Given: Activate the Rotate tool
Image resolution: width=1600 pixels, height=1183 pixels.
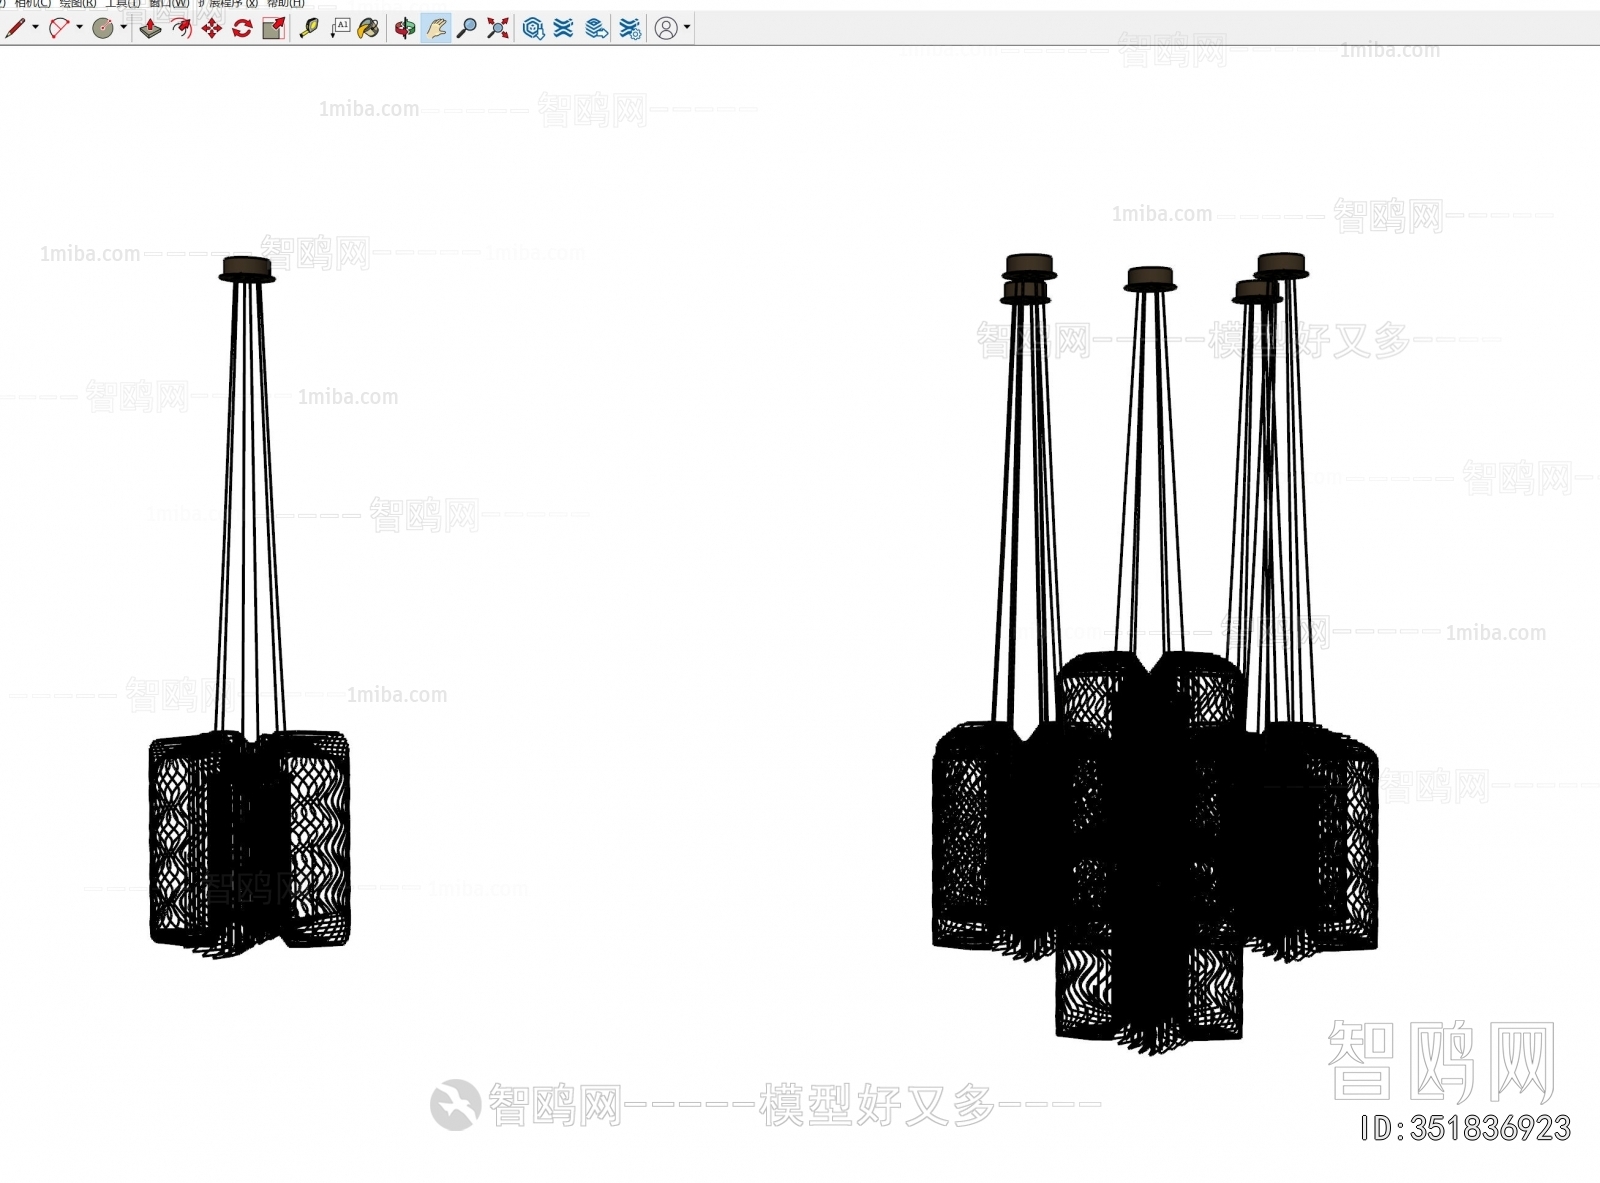Looking at the screenshot, I should pyautogui.click(x=242, y=28).
